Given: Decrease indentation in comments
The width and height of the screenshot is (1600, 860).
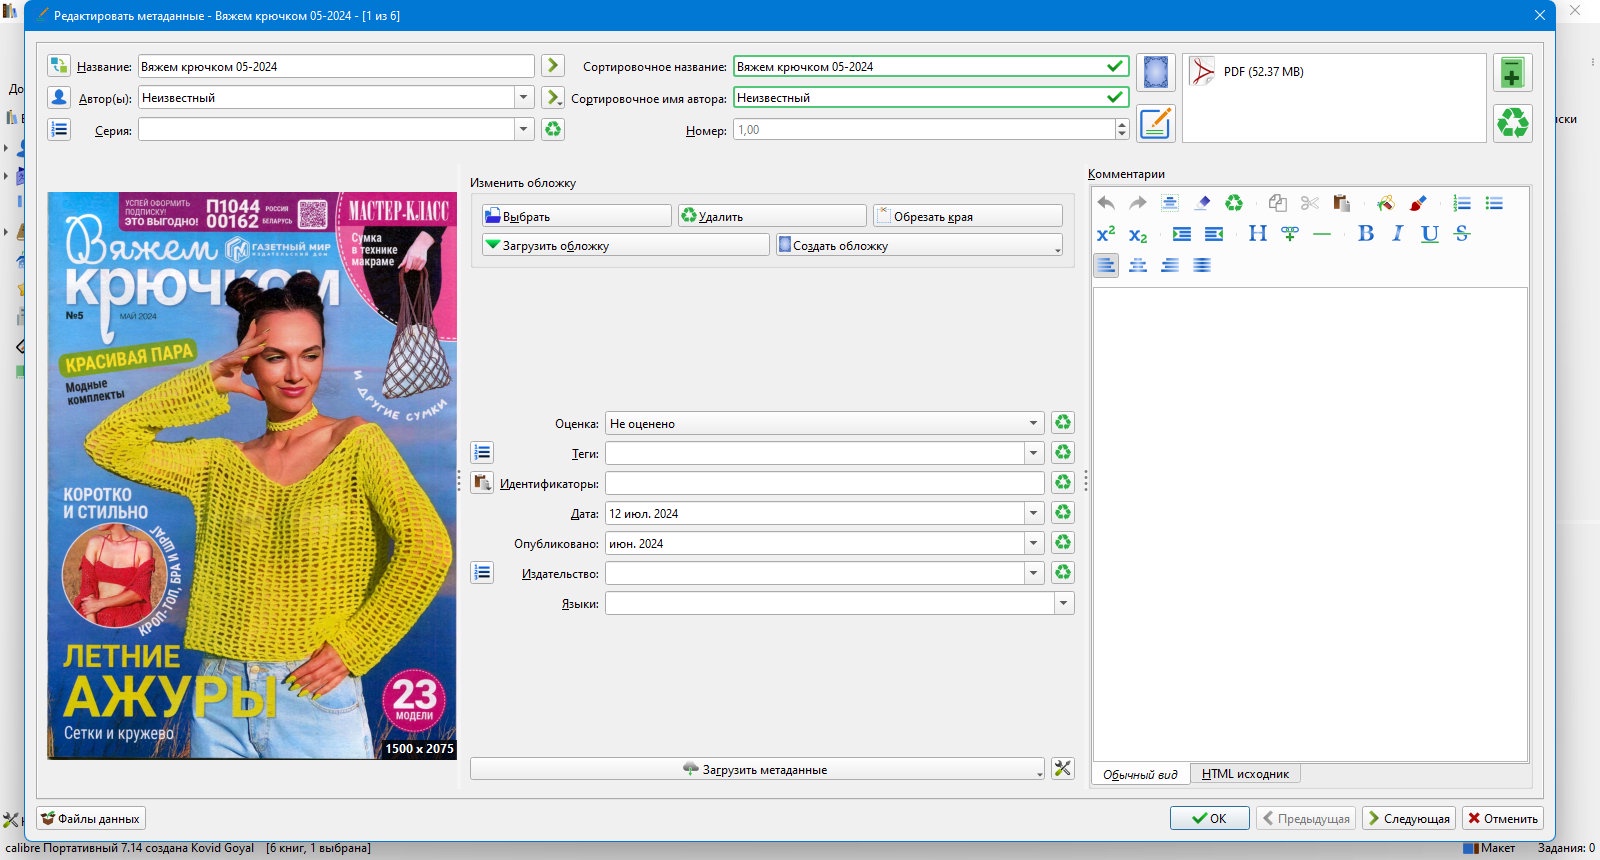Looking at the screenshot, I should (x=1214, y=234).
